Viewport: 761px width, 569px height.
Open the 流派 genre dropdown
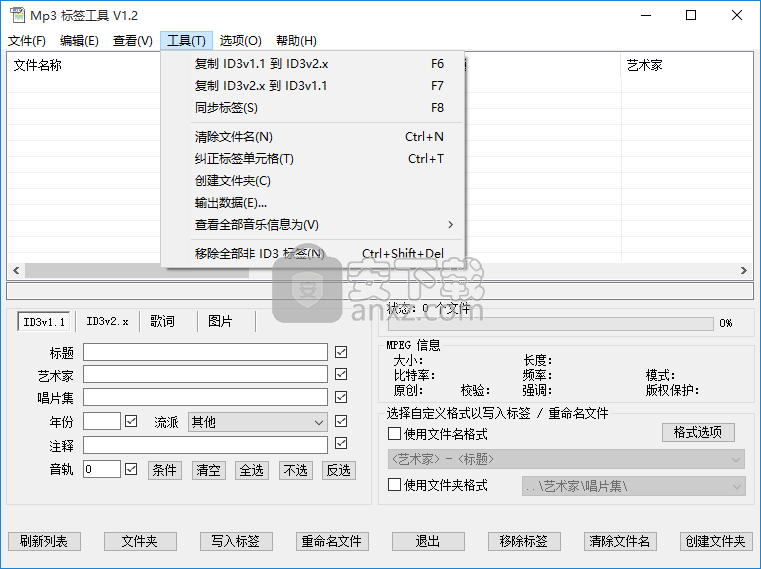tap(258, 422)
